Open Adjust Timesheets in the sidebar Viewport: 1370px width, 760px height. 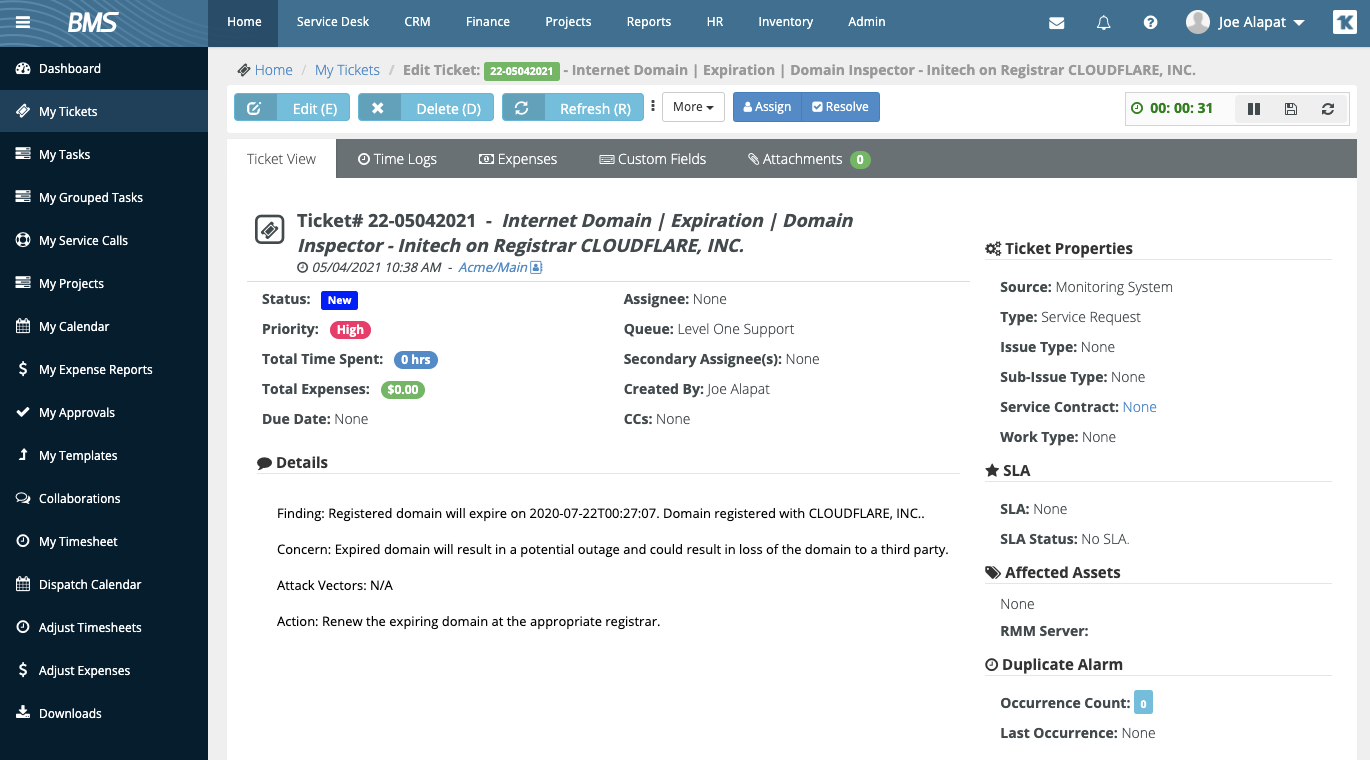click(x=104, y=628)
